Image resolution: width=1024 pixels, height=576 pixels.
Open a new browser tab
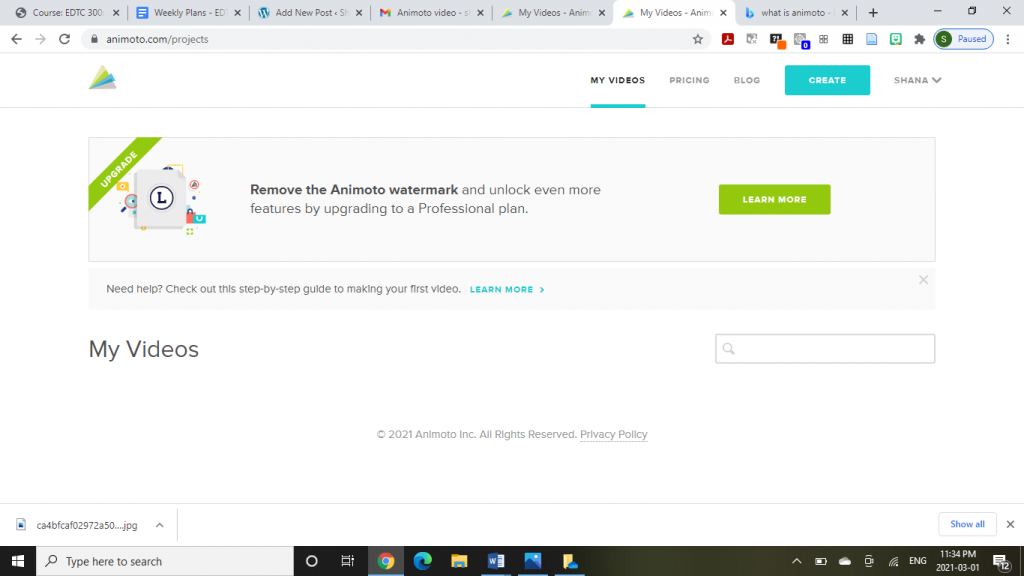point(873,12)
